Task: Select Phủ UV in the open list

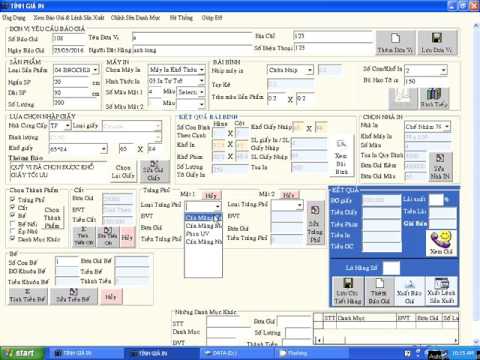Action: [203, 234]
